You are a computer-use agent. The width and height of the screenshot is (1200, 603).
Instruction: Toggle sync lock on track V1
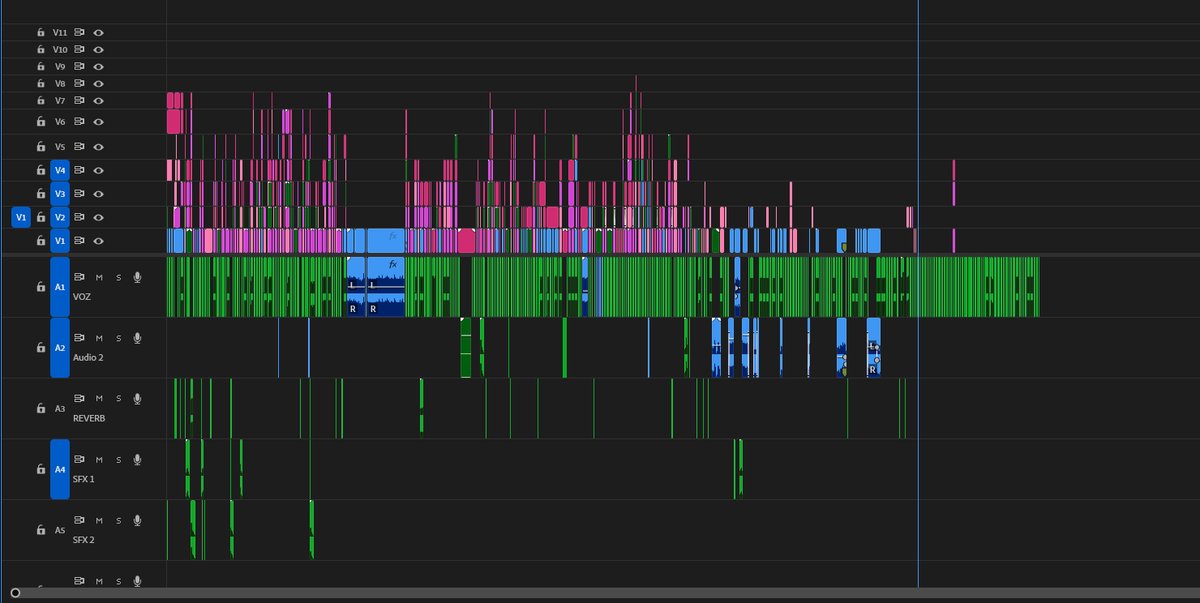coord(79,241)
